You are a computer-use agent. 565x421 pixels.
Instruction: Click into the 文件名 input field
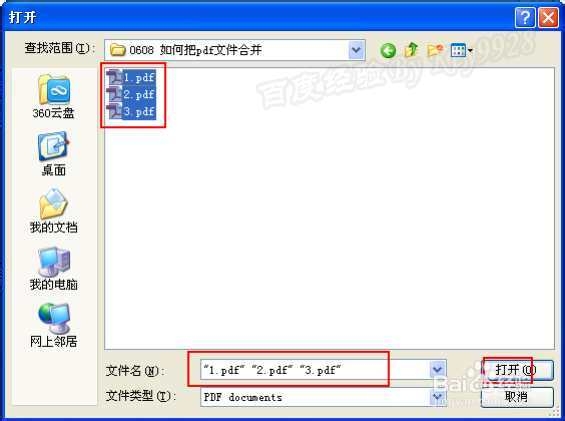coord(315,369)
